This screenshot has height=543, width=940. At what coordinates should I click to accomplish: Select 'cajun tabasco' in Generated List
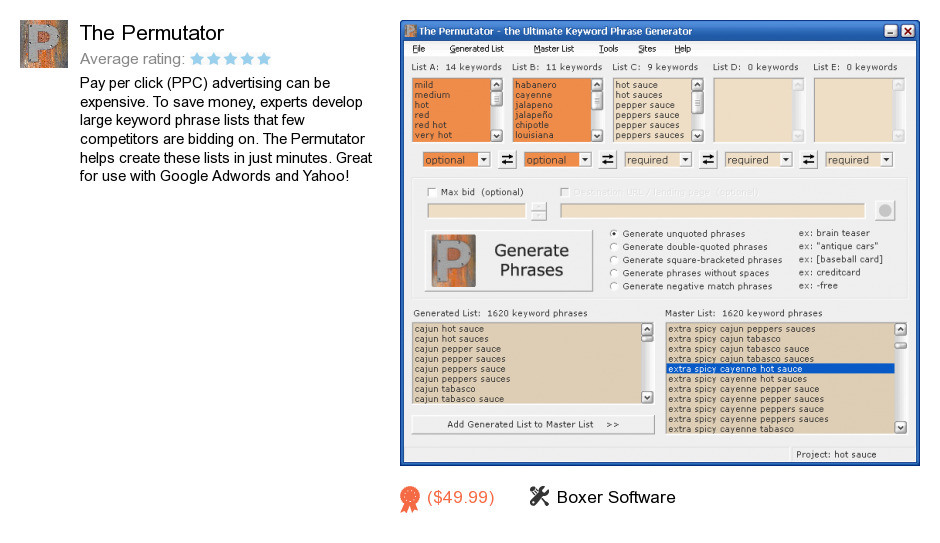pyautogui.click(x=445, y=389)
